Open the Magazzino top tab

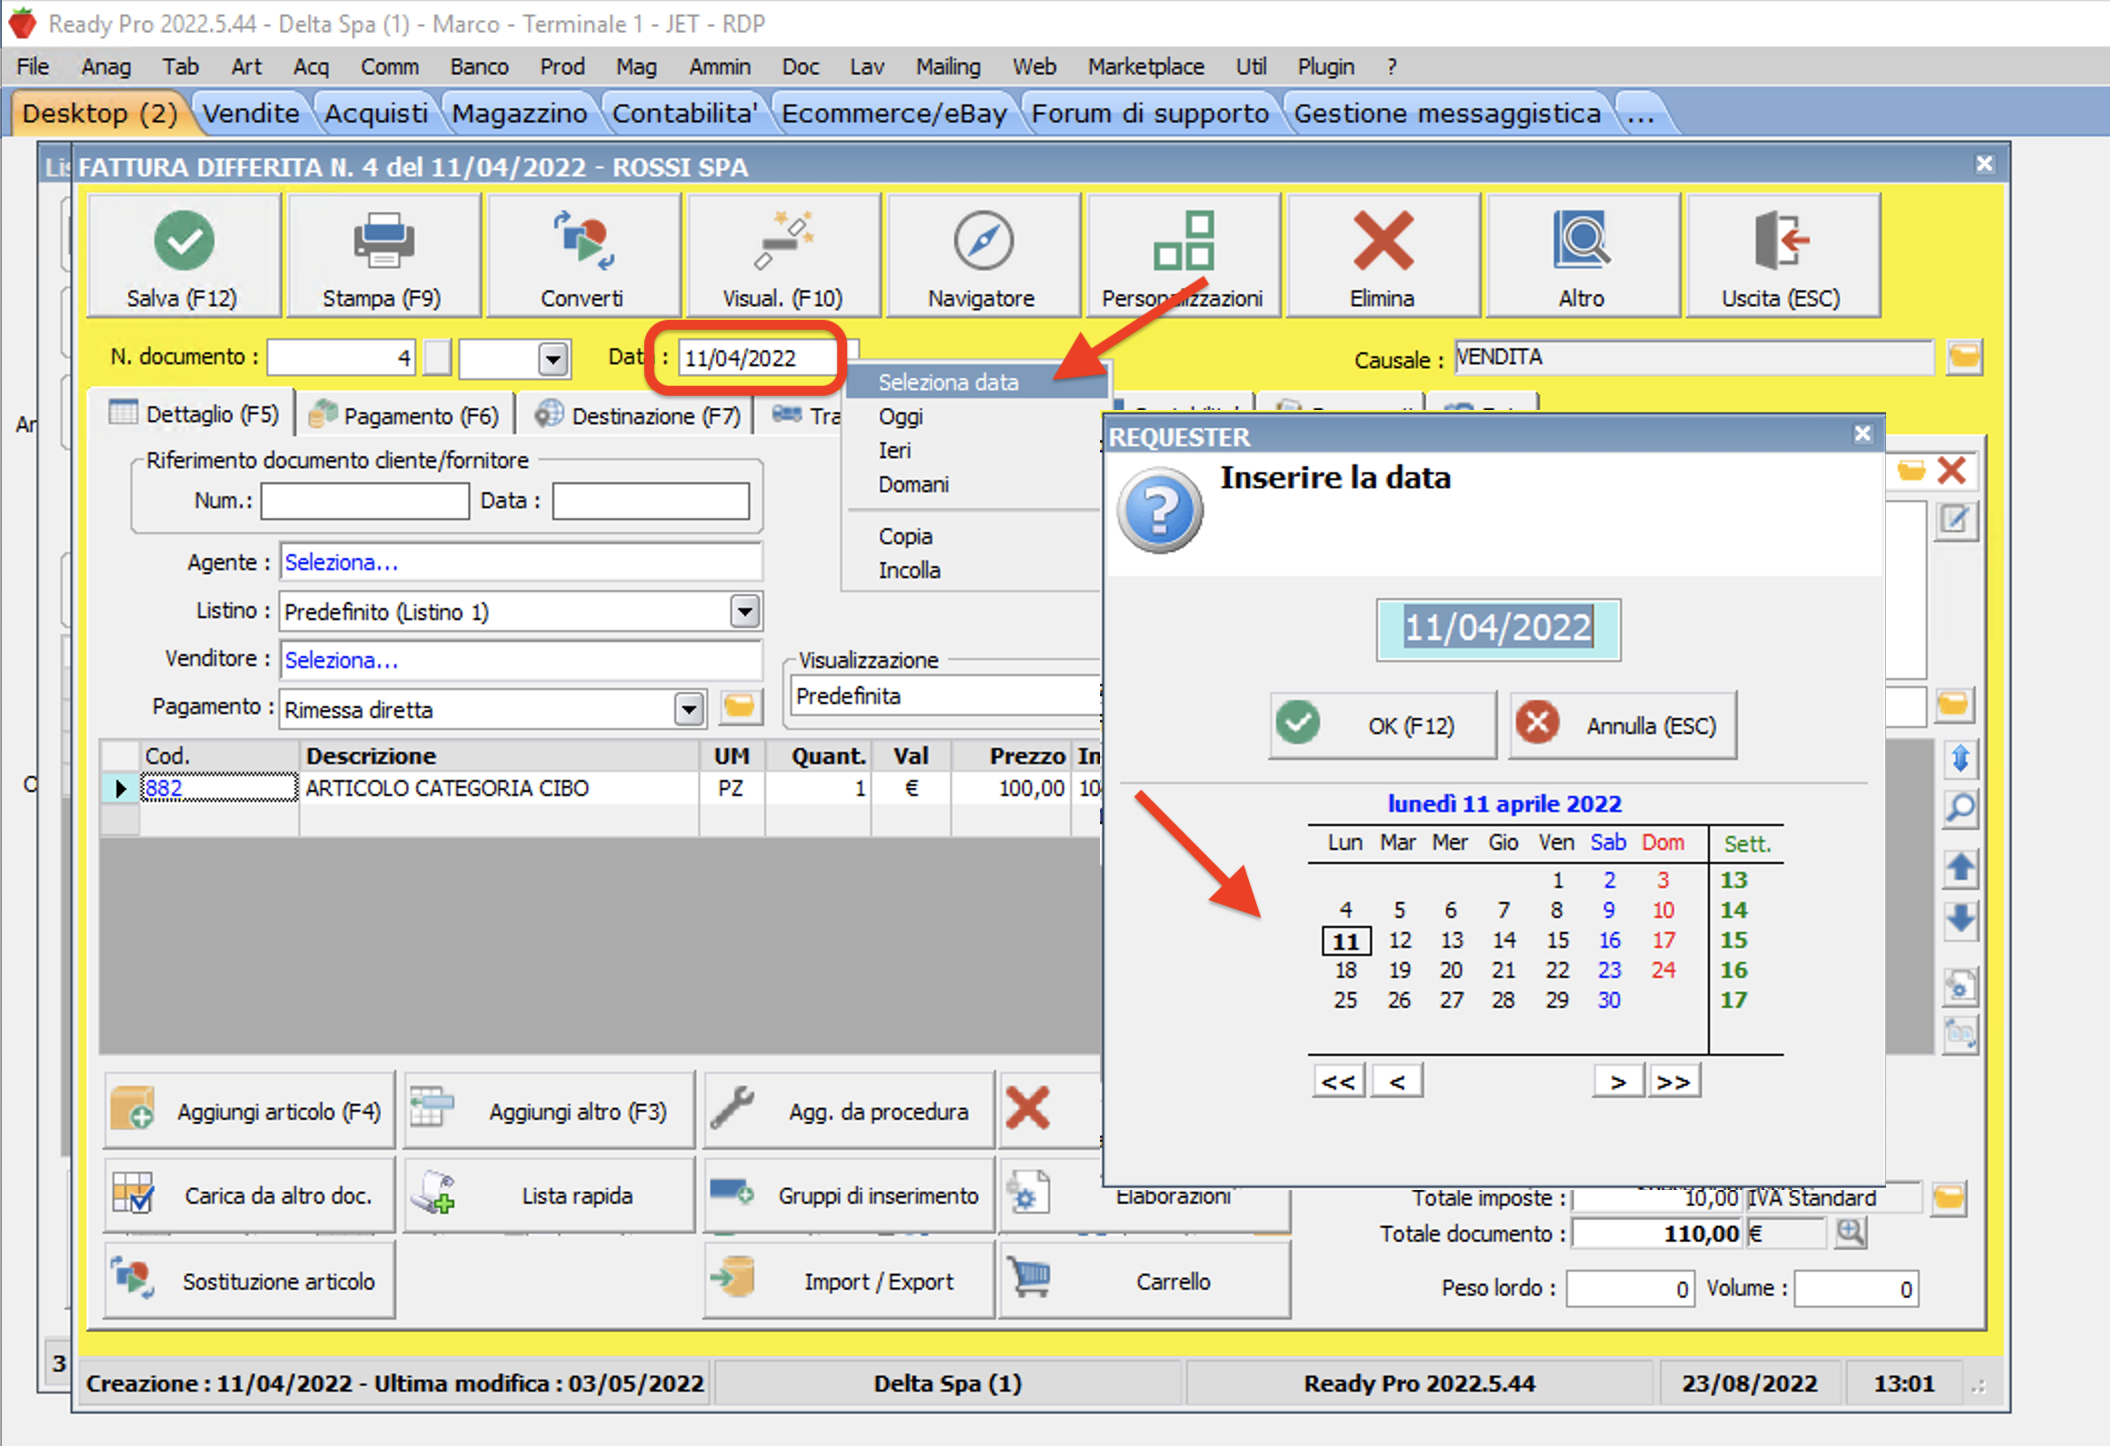pyautogui.click(x=519, y=113)
